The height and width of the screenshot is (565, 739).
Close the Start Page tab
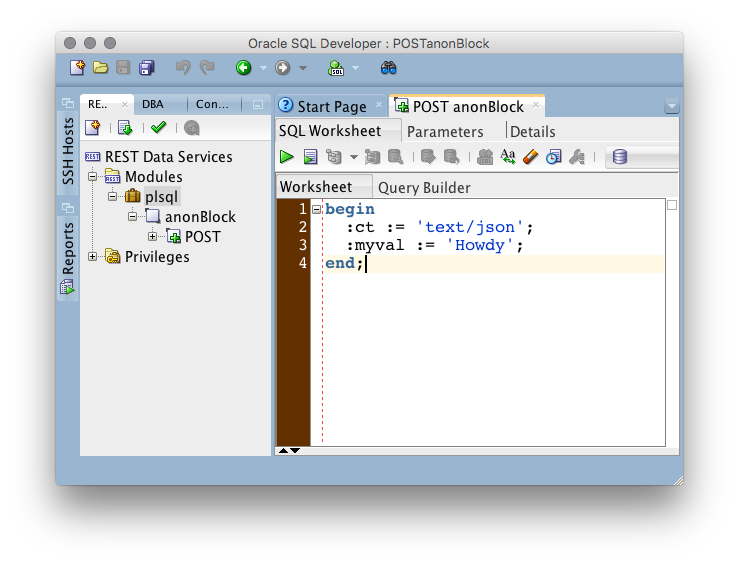(x=379, y=105)
